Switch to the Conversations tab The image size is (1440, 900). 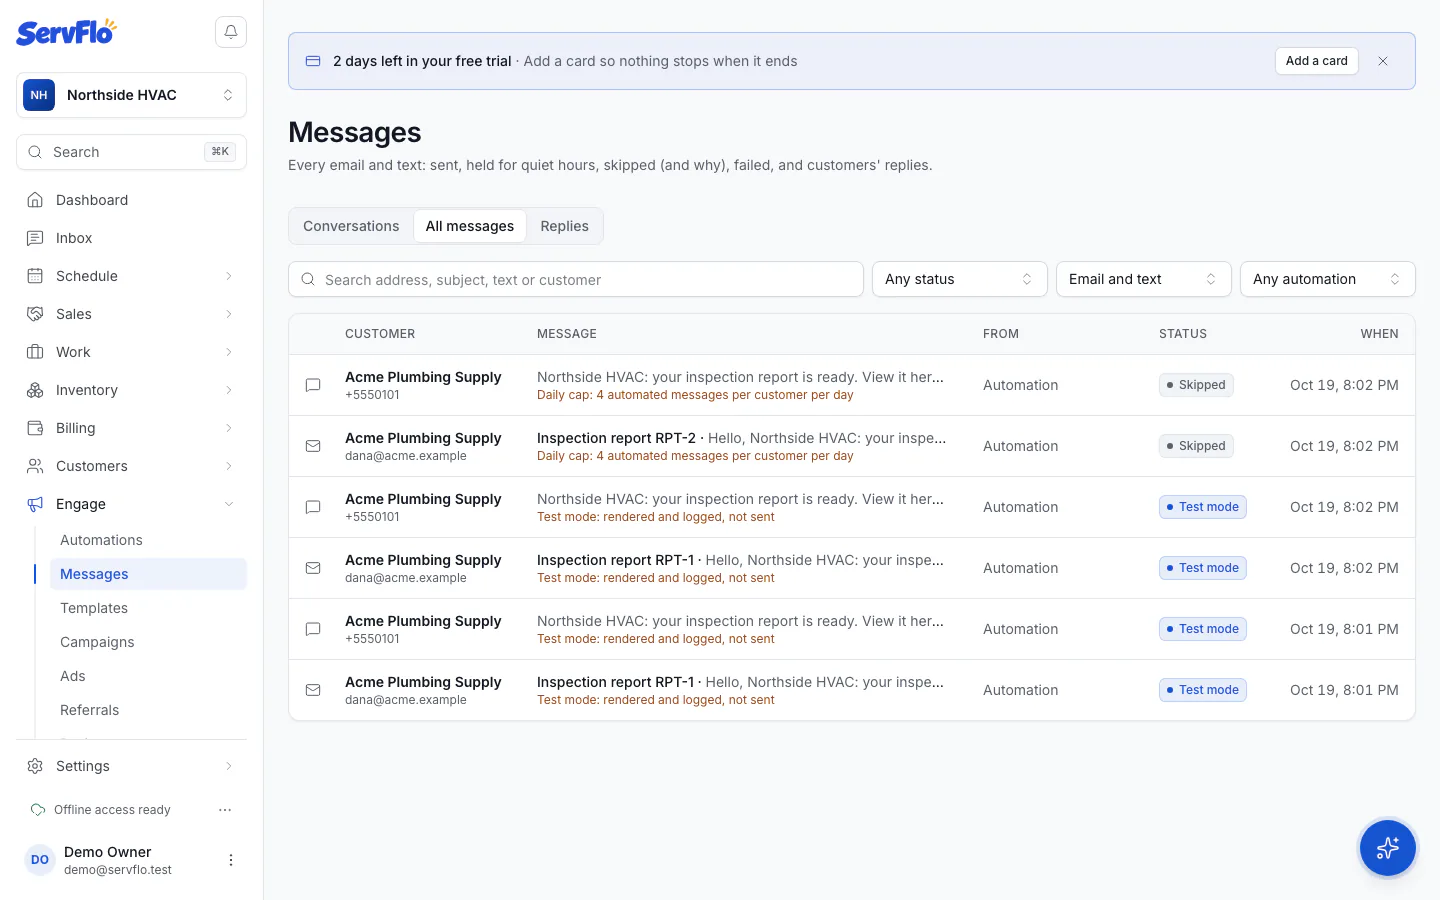click(351, 226)
